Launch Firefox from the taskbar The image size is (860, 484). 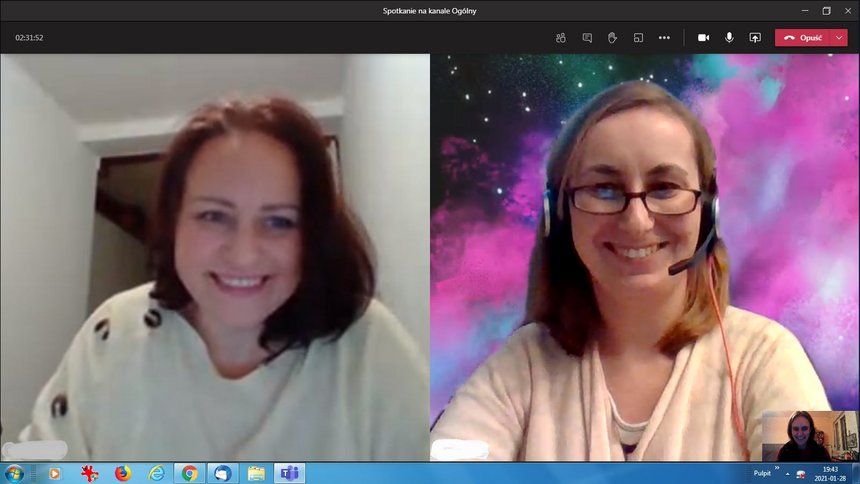[x=123, y=473]
